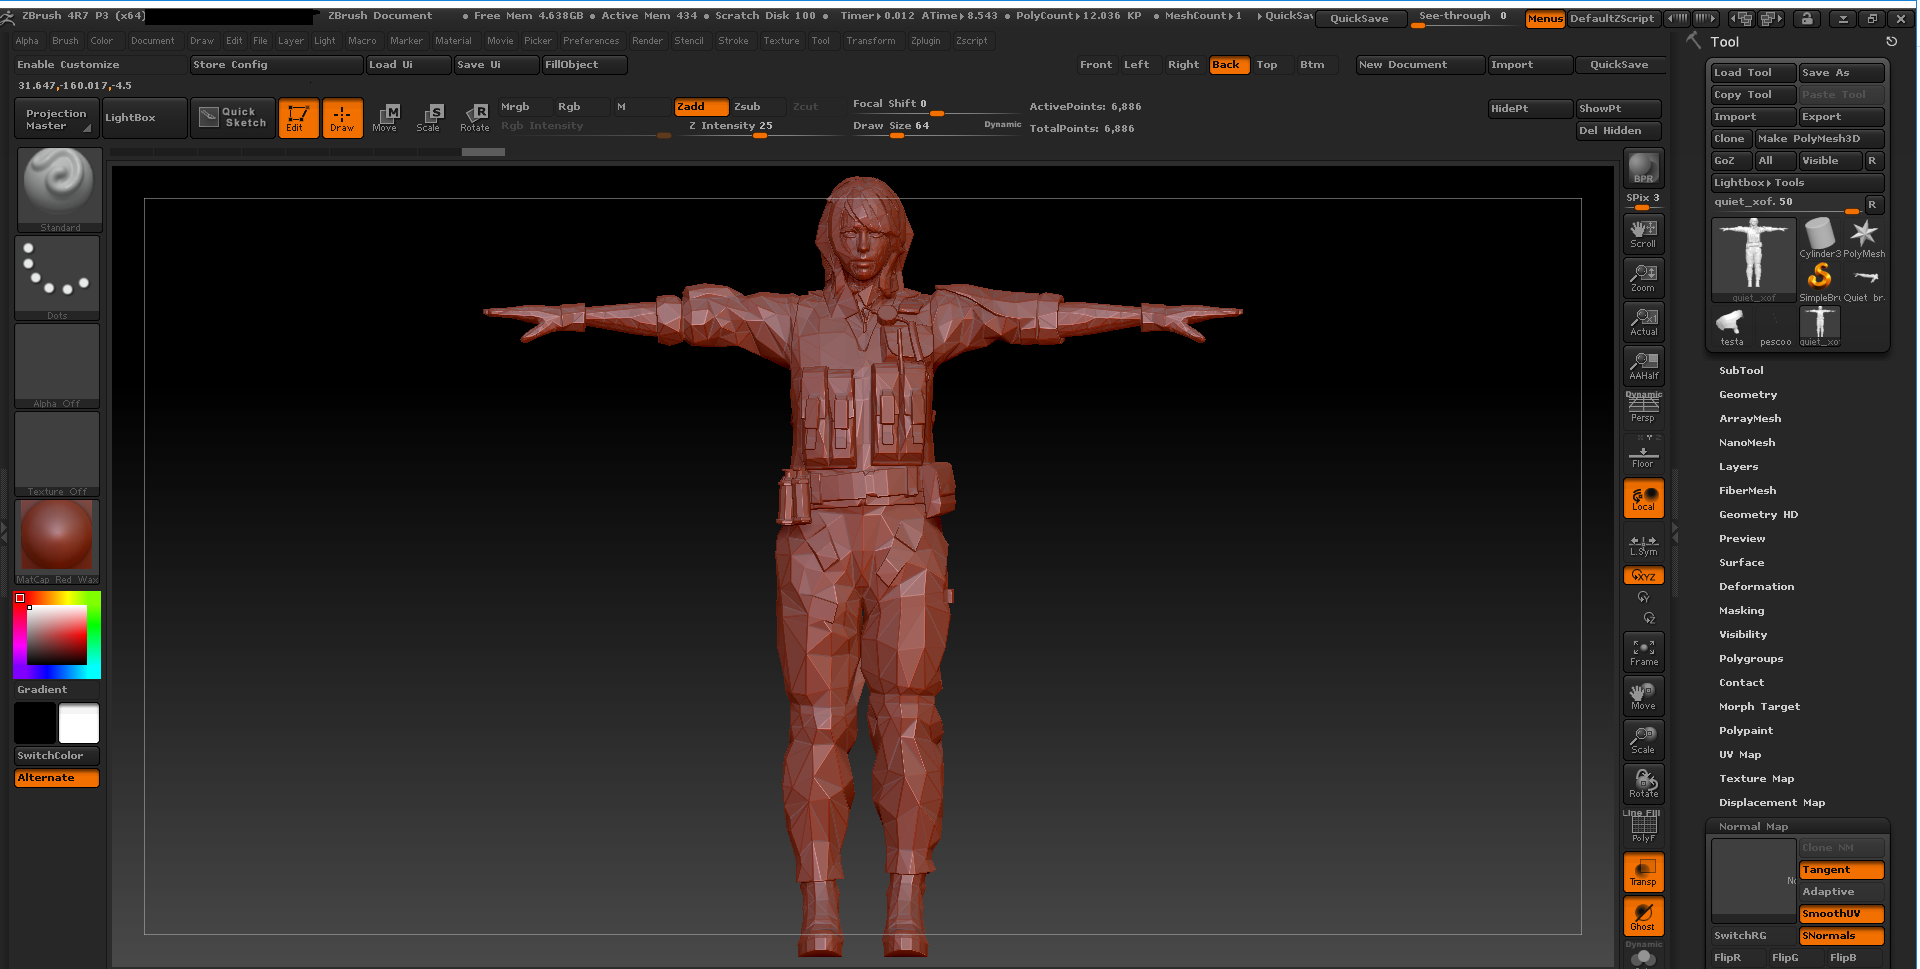Screen dimensions: 1920x969
Task: Toggle Ghost transparency mode
Action: pyautogui.click(x=1643, y=916)
